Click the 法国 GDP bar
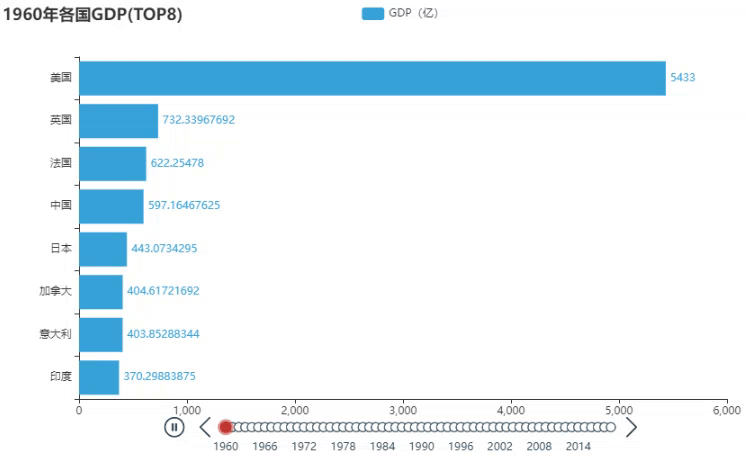This screenshot has height=458, width=748. [x=113, y=164]
